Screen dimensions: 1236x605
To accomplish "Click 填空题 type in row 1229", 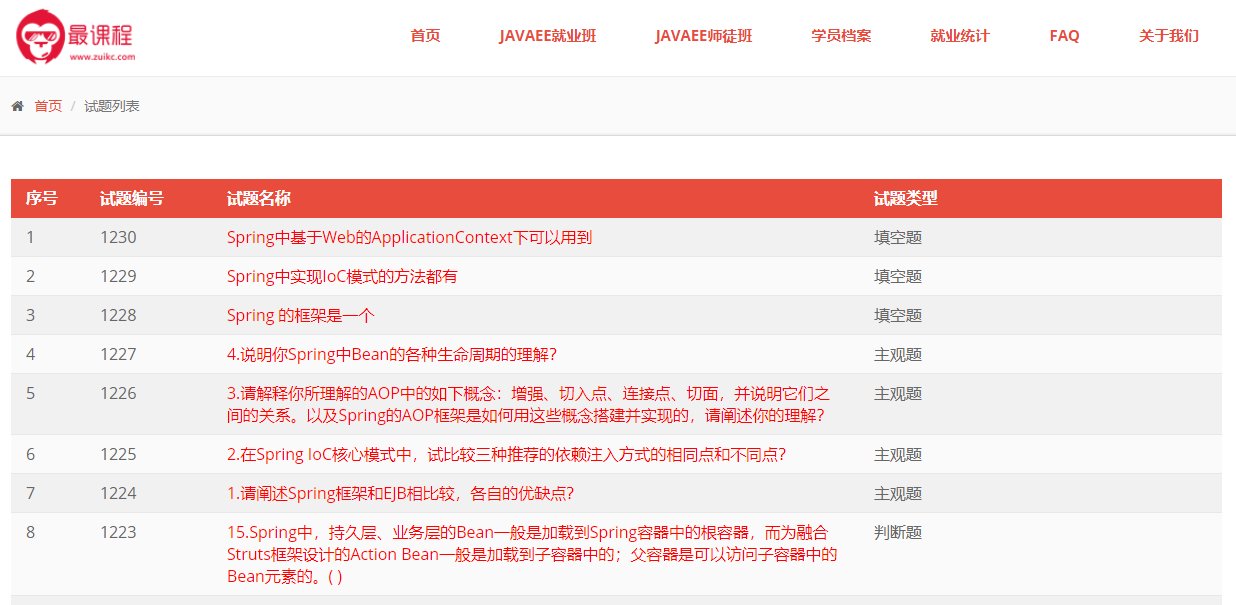I will tap(898, 276).
